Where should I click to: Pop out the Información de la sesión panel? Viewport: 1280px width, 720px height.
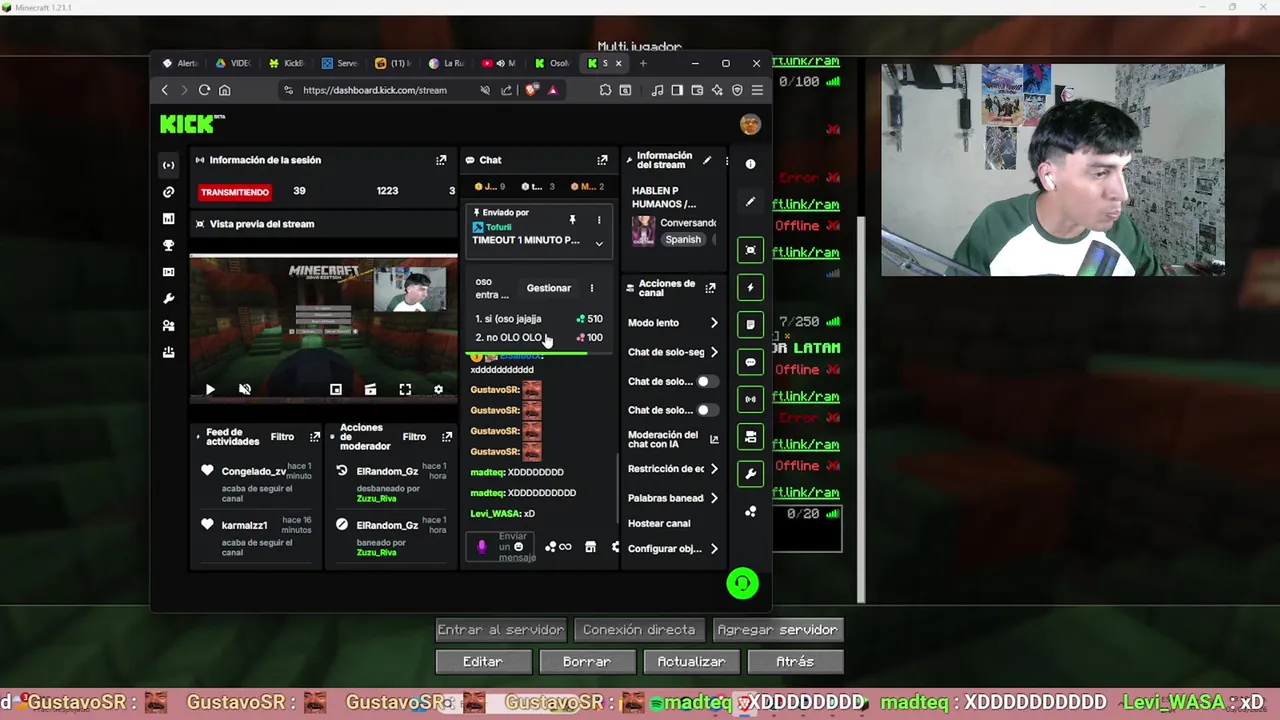pyautogui.click(x=441, y=160)
